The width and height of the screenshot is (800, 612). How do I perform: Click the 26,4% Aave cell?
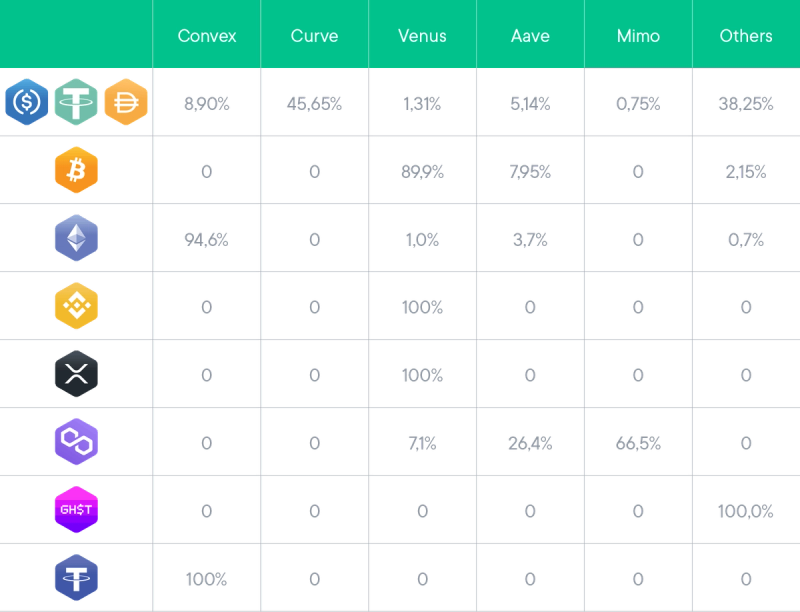pos(530,444)
